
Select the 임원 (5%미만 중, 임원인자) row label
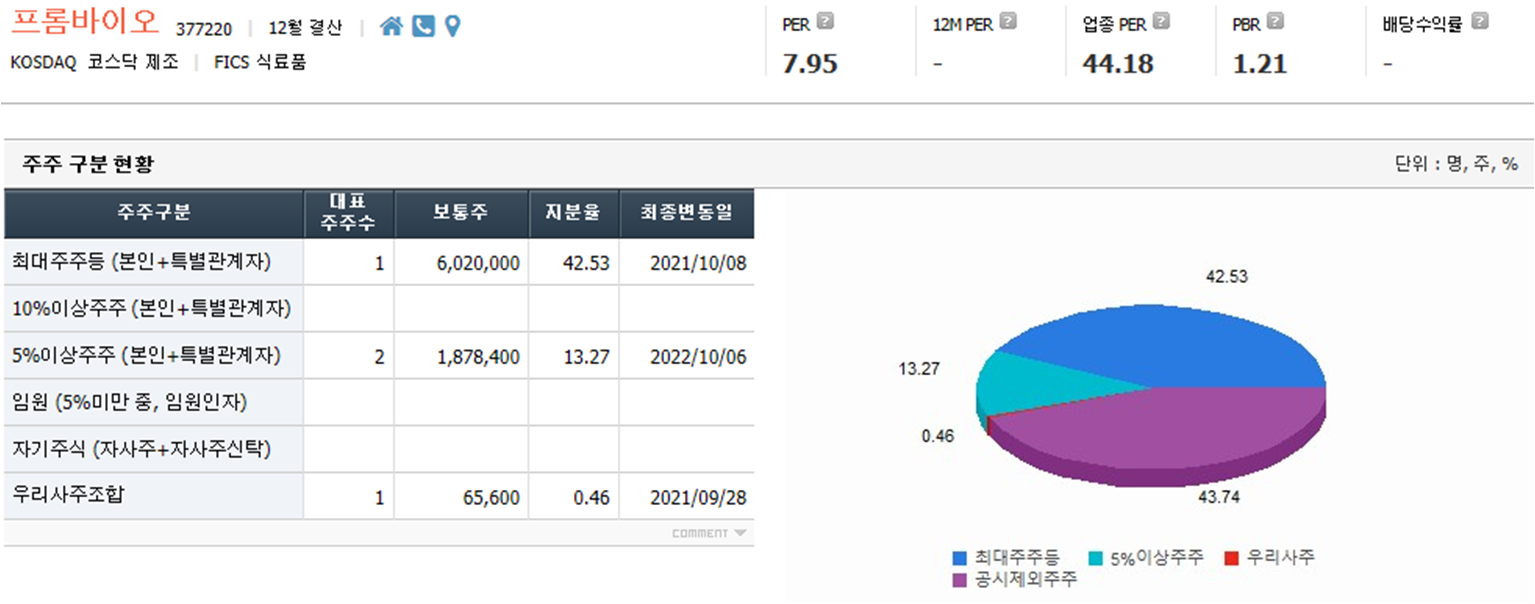click(x=129, y=402)
